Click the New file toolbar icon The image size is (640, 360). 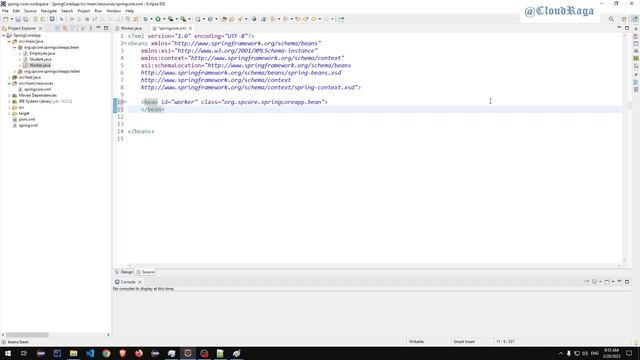tap(5, 19)
